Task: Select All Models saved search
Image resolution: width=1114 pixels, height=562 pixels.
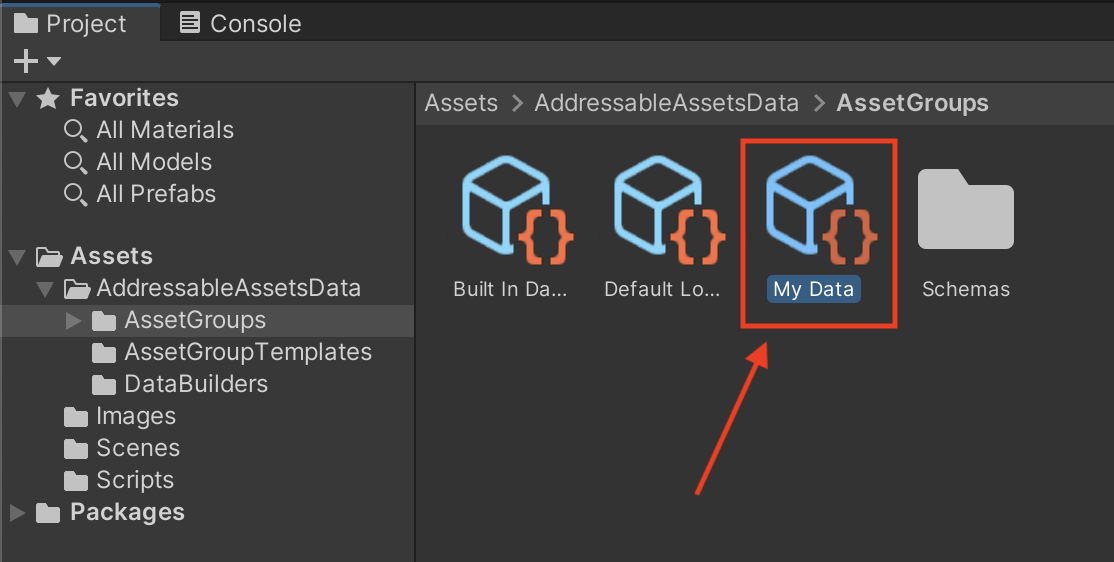Action: tap(154, 162)
